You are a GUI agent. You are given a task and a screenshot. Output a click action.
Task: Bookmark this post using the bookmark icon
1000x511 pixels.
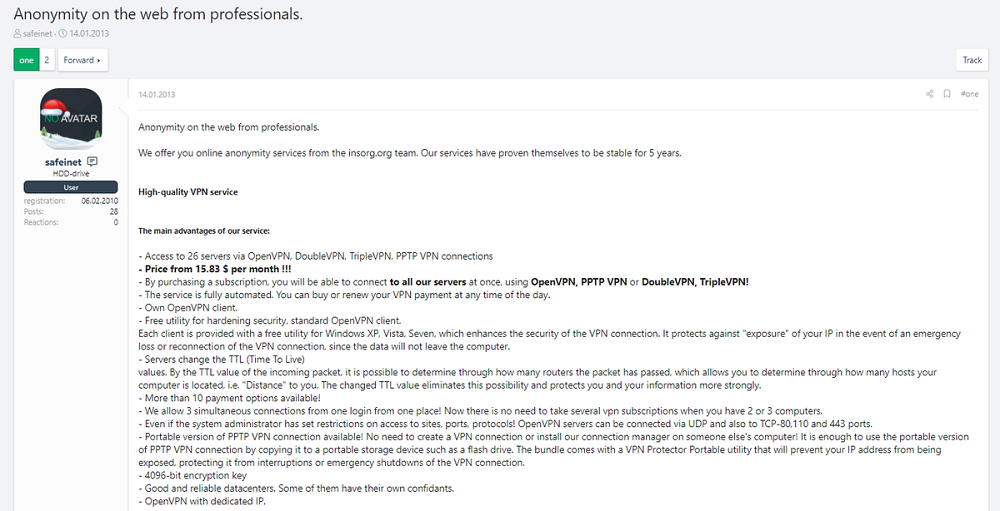947,94
